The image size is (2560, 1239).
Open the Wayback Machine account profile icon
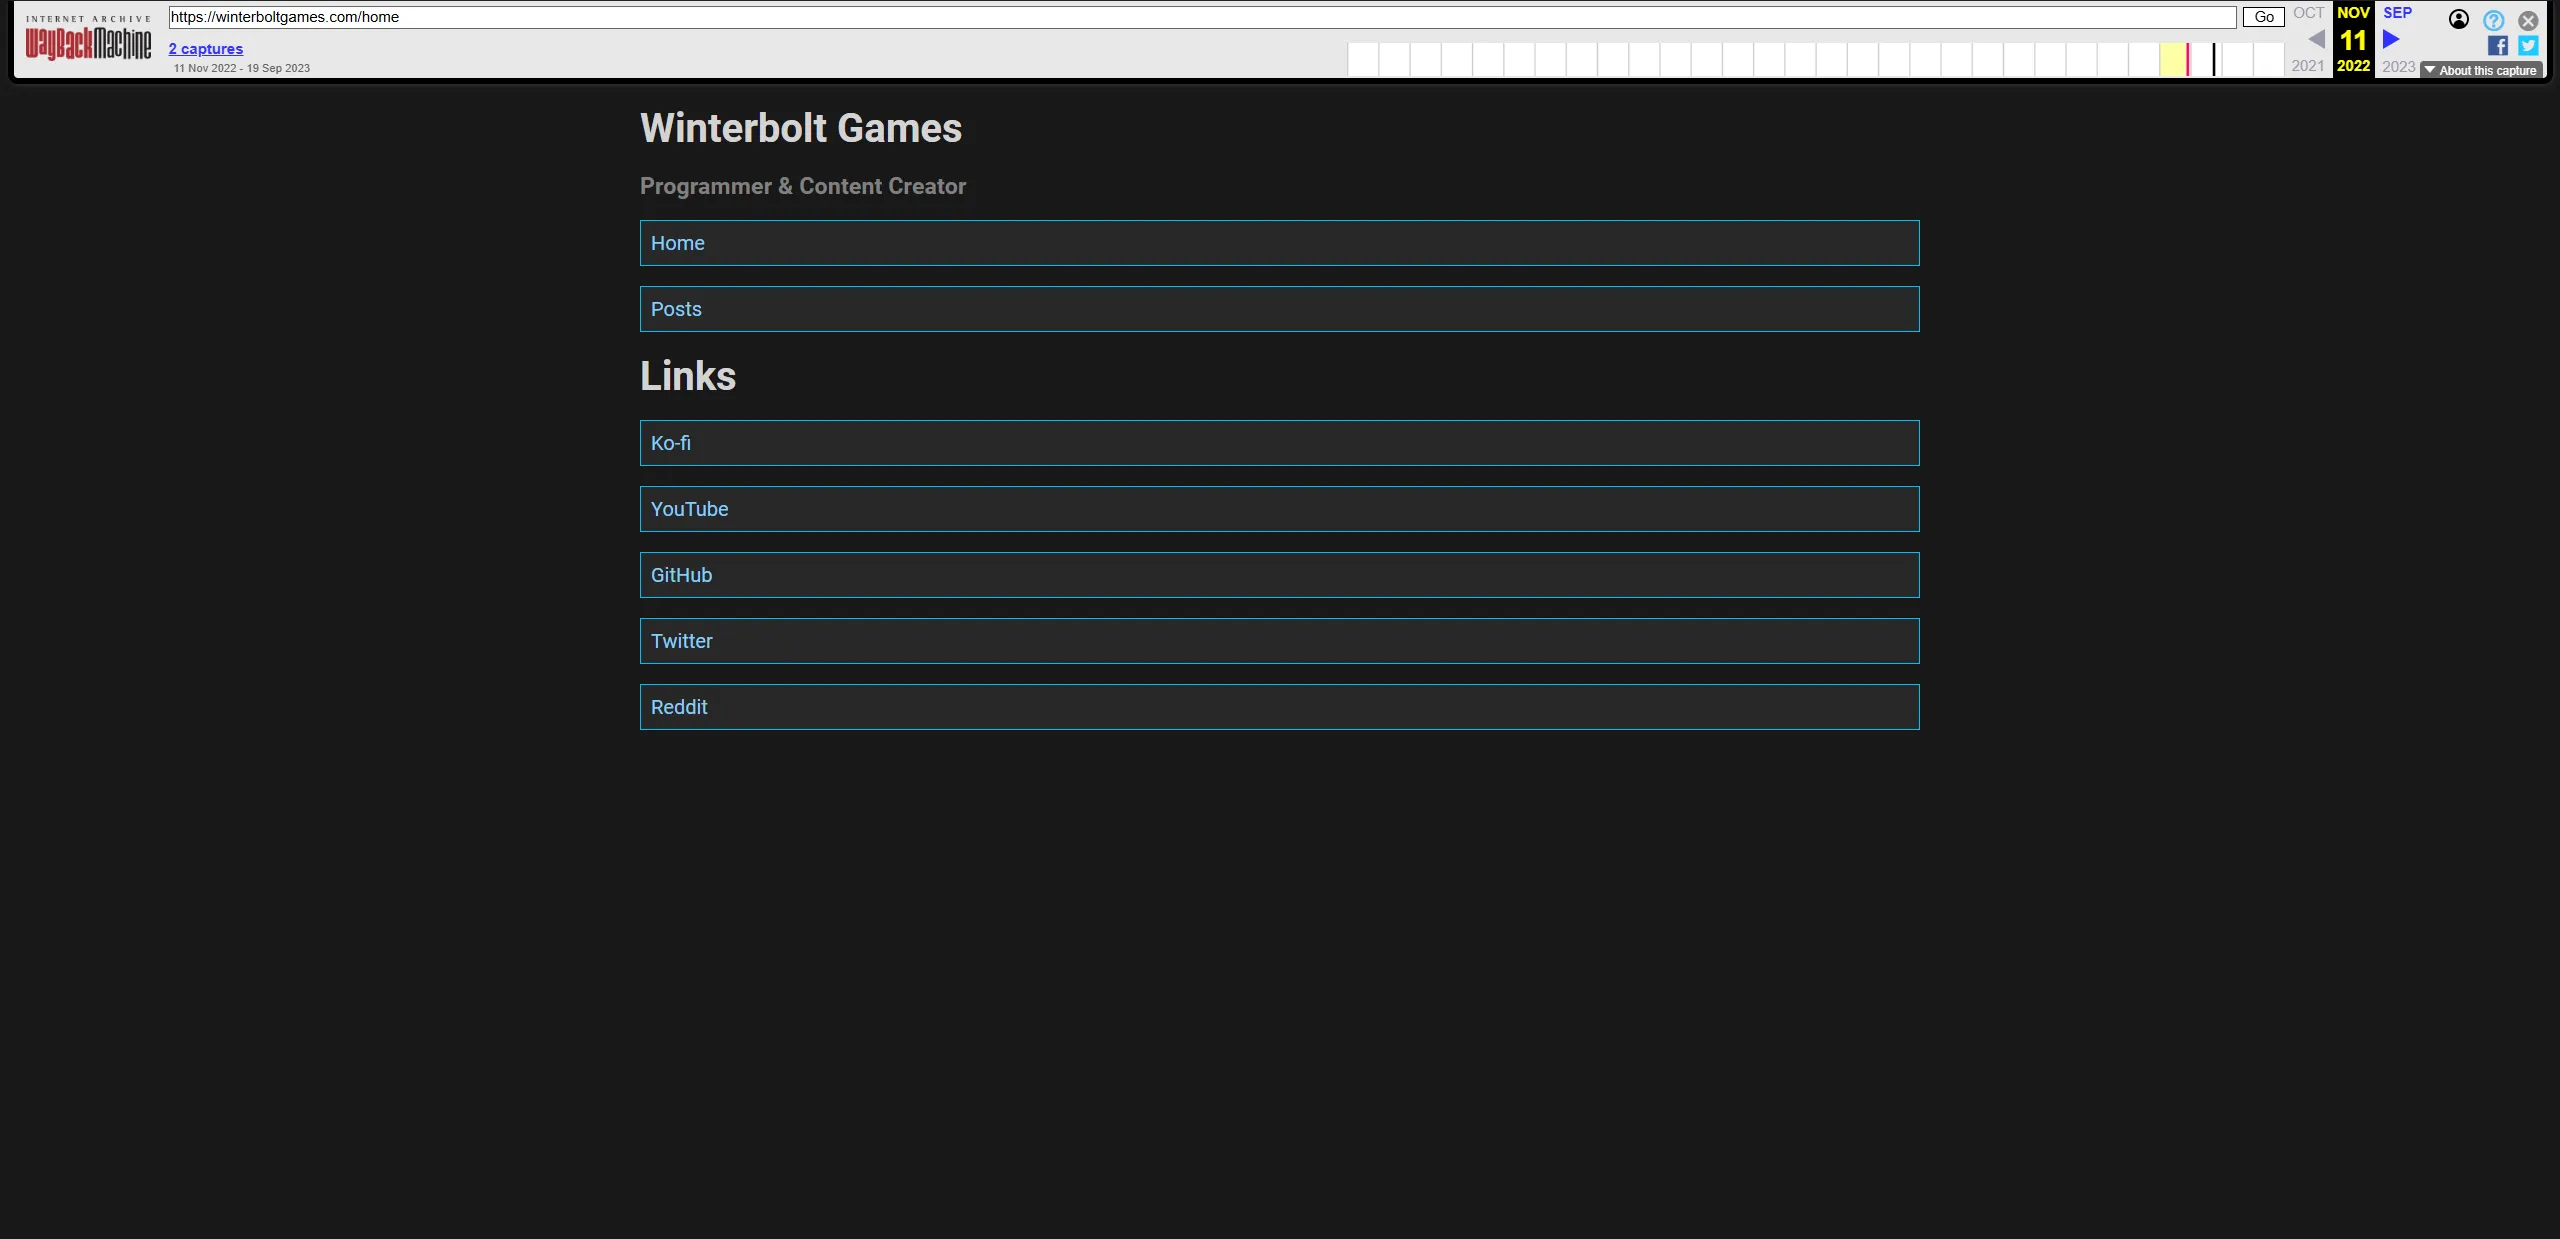(x=2458, y=19)
